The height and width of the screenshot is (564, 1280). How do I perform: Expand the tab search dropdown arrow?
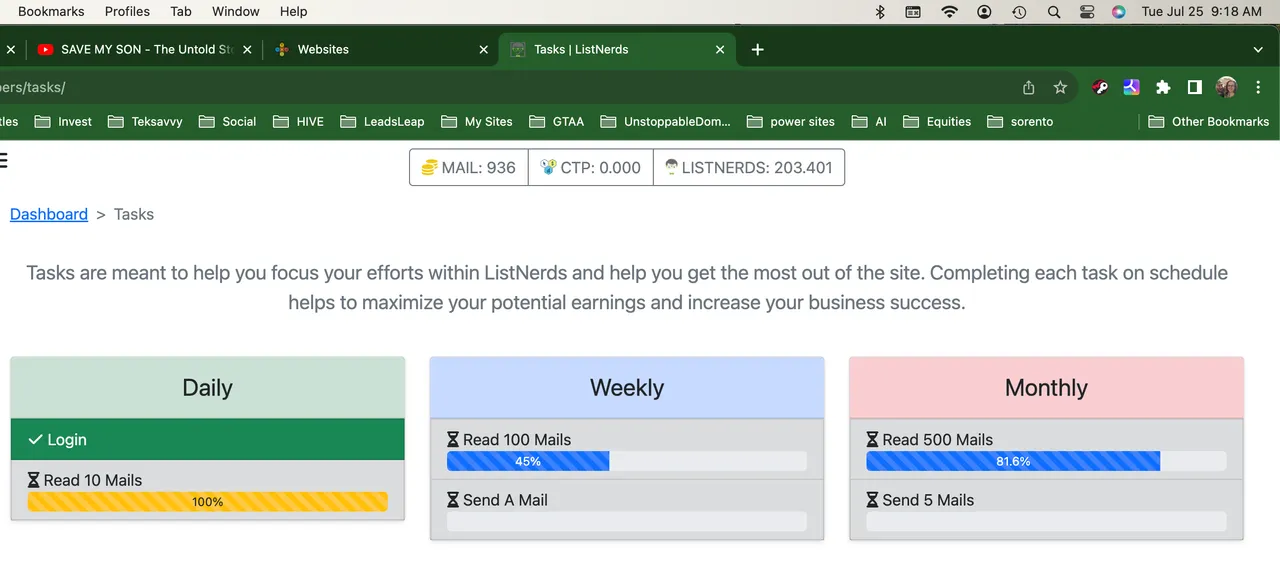pos(1258,49)
